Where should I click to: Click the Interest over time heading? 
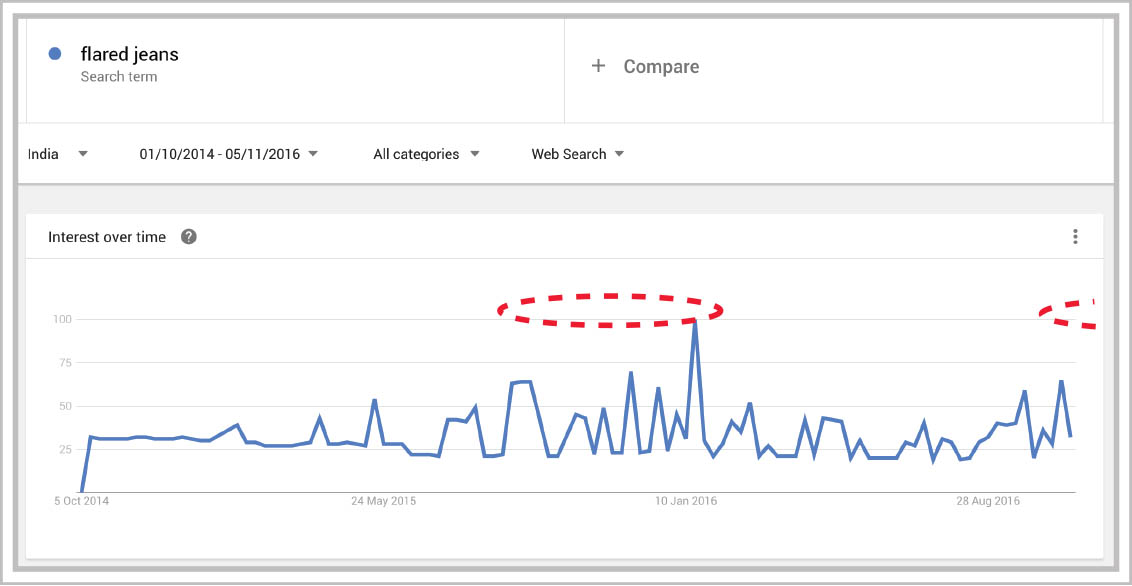(107, 237)
